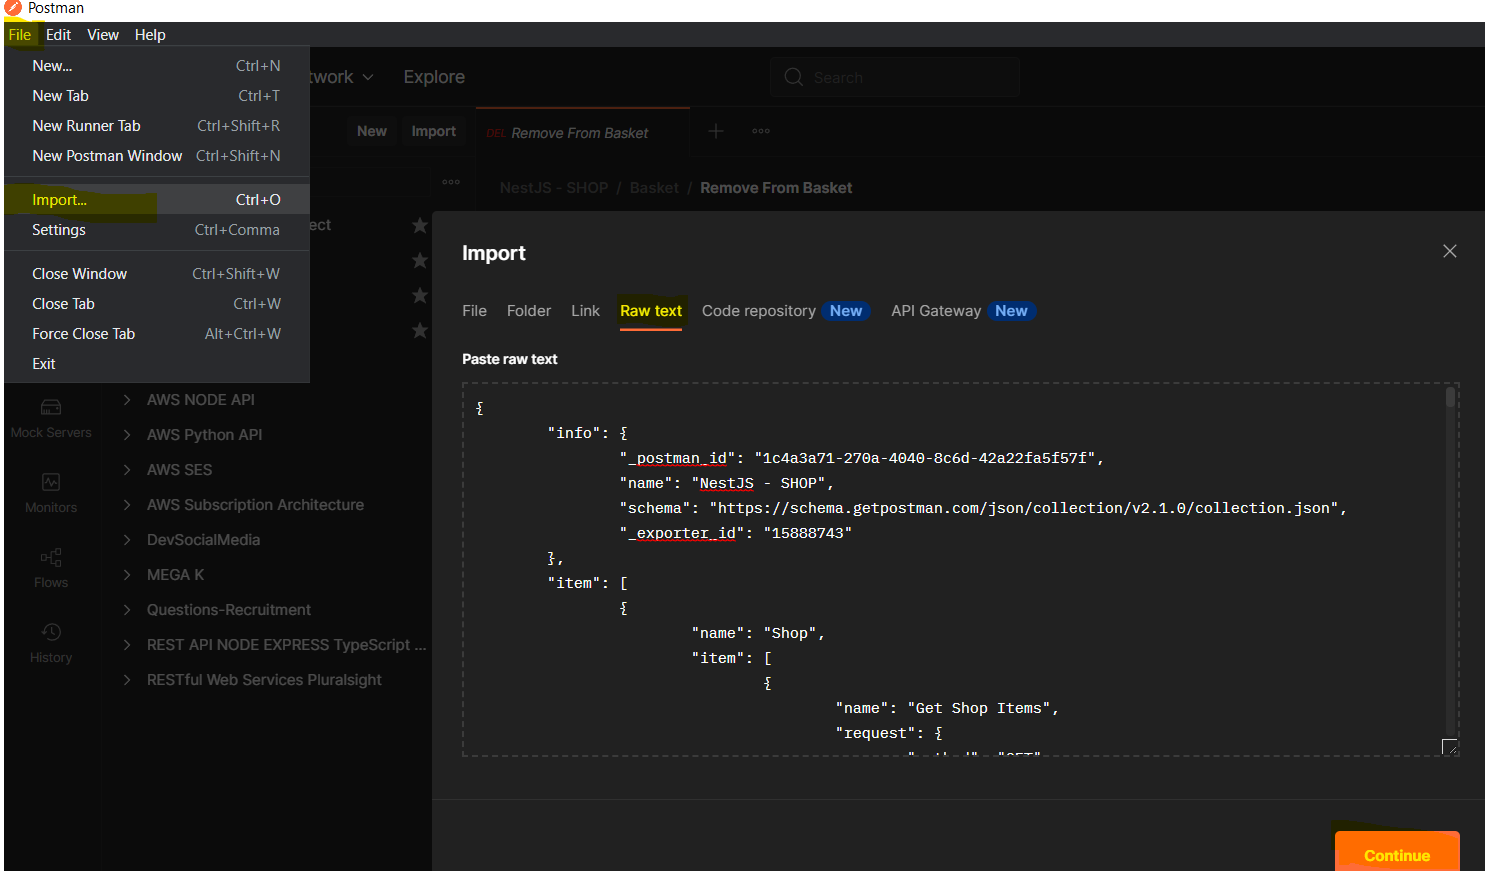Click the last favorite star above AWS NODE API
Viewport: 1485px width, 871px height.
coord(420,331)
